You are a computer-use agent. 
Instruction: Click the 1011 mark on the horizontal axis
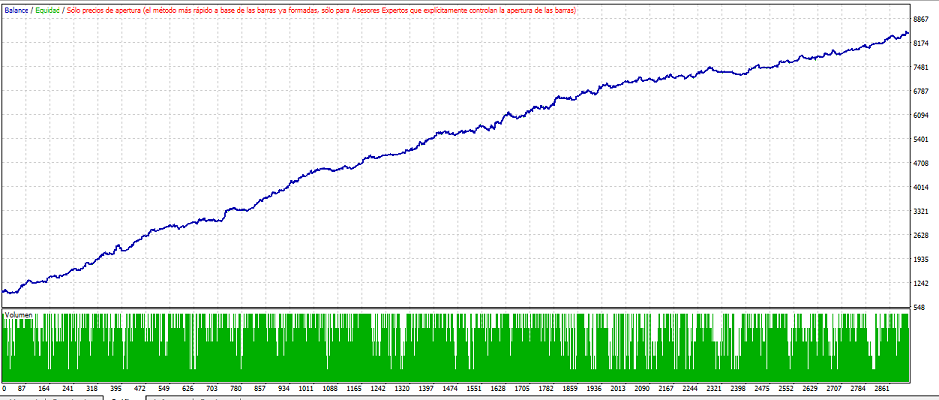306,389
